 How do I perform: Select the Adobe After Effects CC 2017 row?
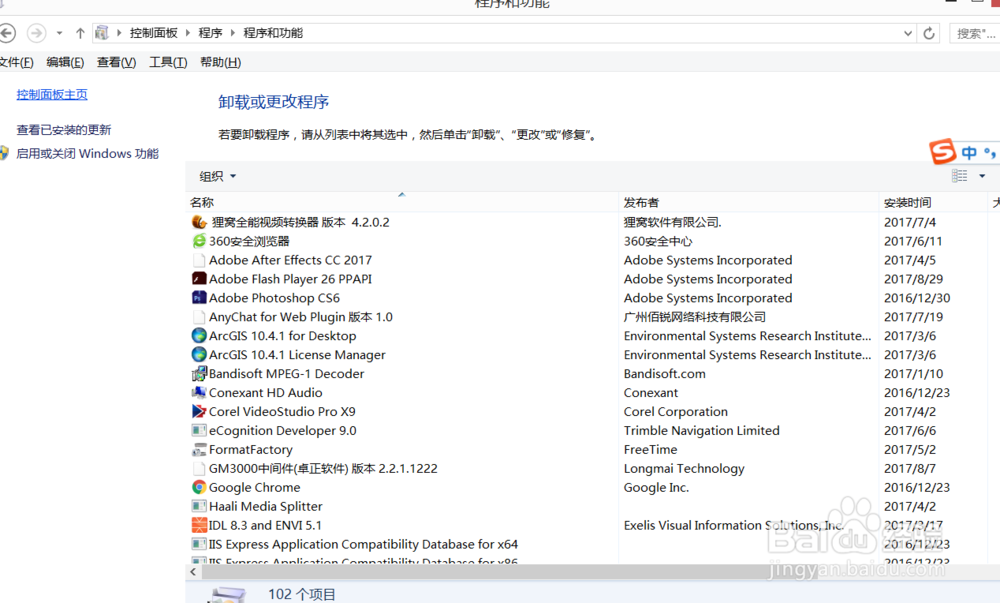coord(592,260)
